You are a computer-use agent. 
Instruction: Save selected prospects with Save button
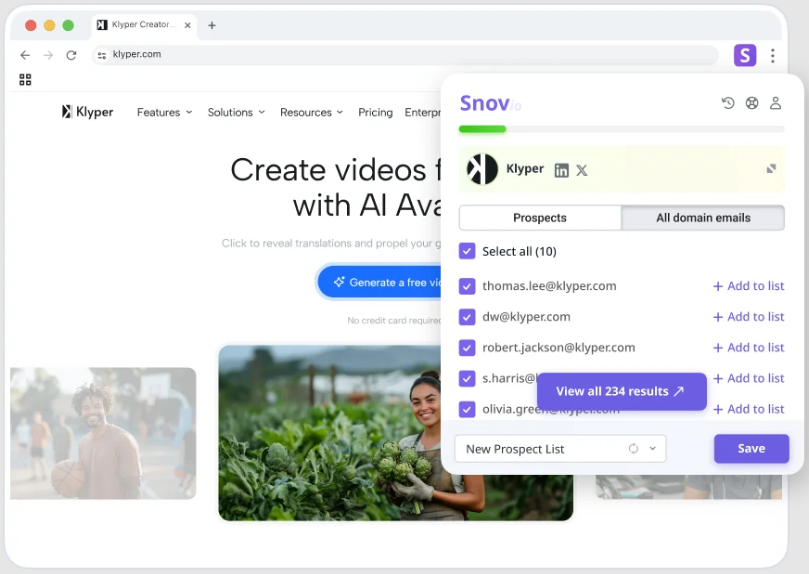click(x=751, y=449)
